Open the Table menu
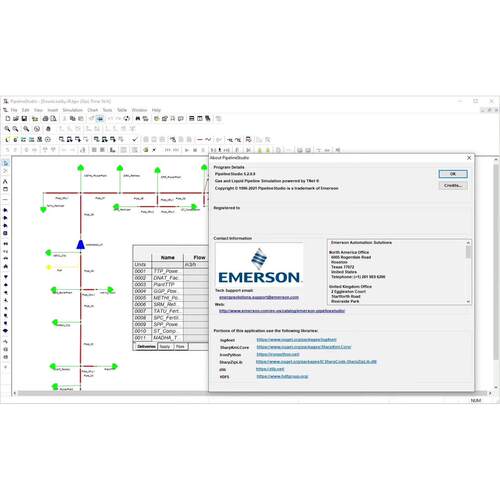 122,110
